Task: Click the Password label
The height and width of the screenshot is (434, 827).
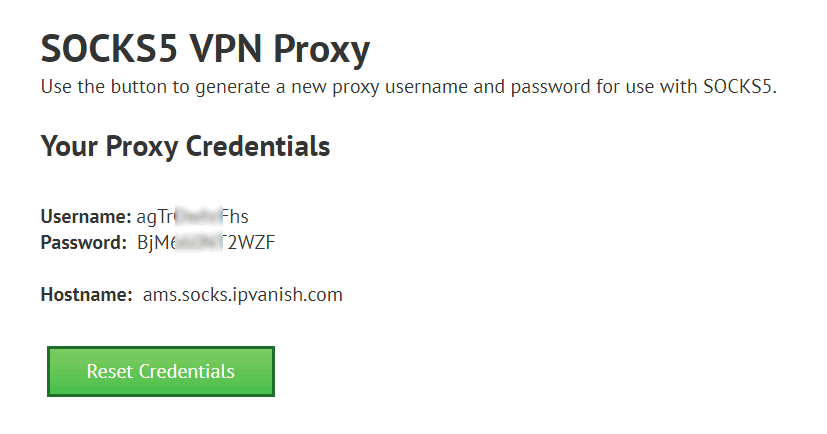Action: pos(84,243)
